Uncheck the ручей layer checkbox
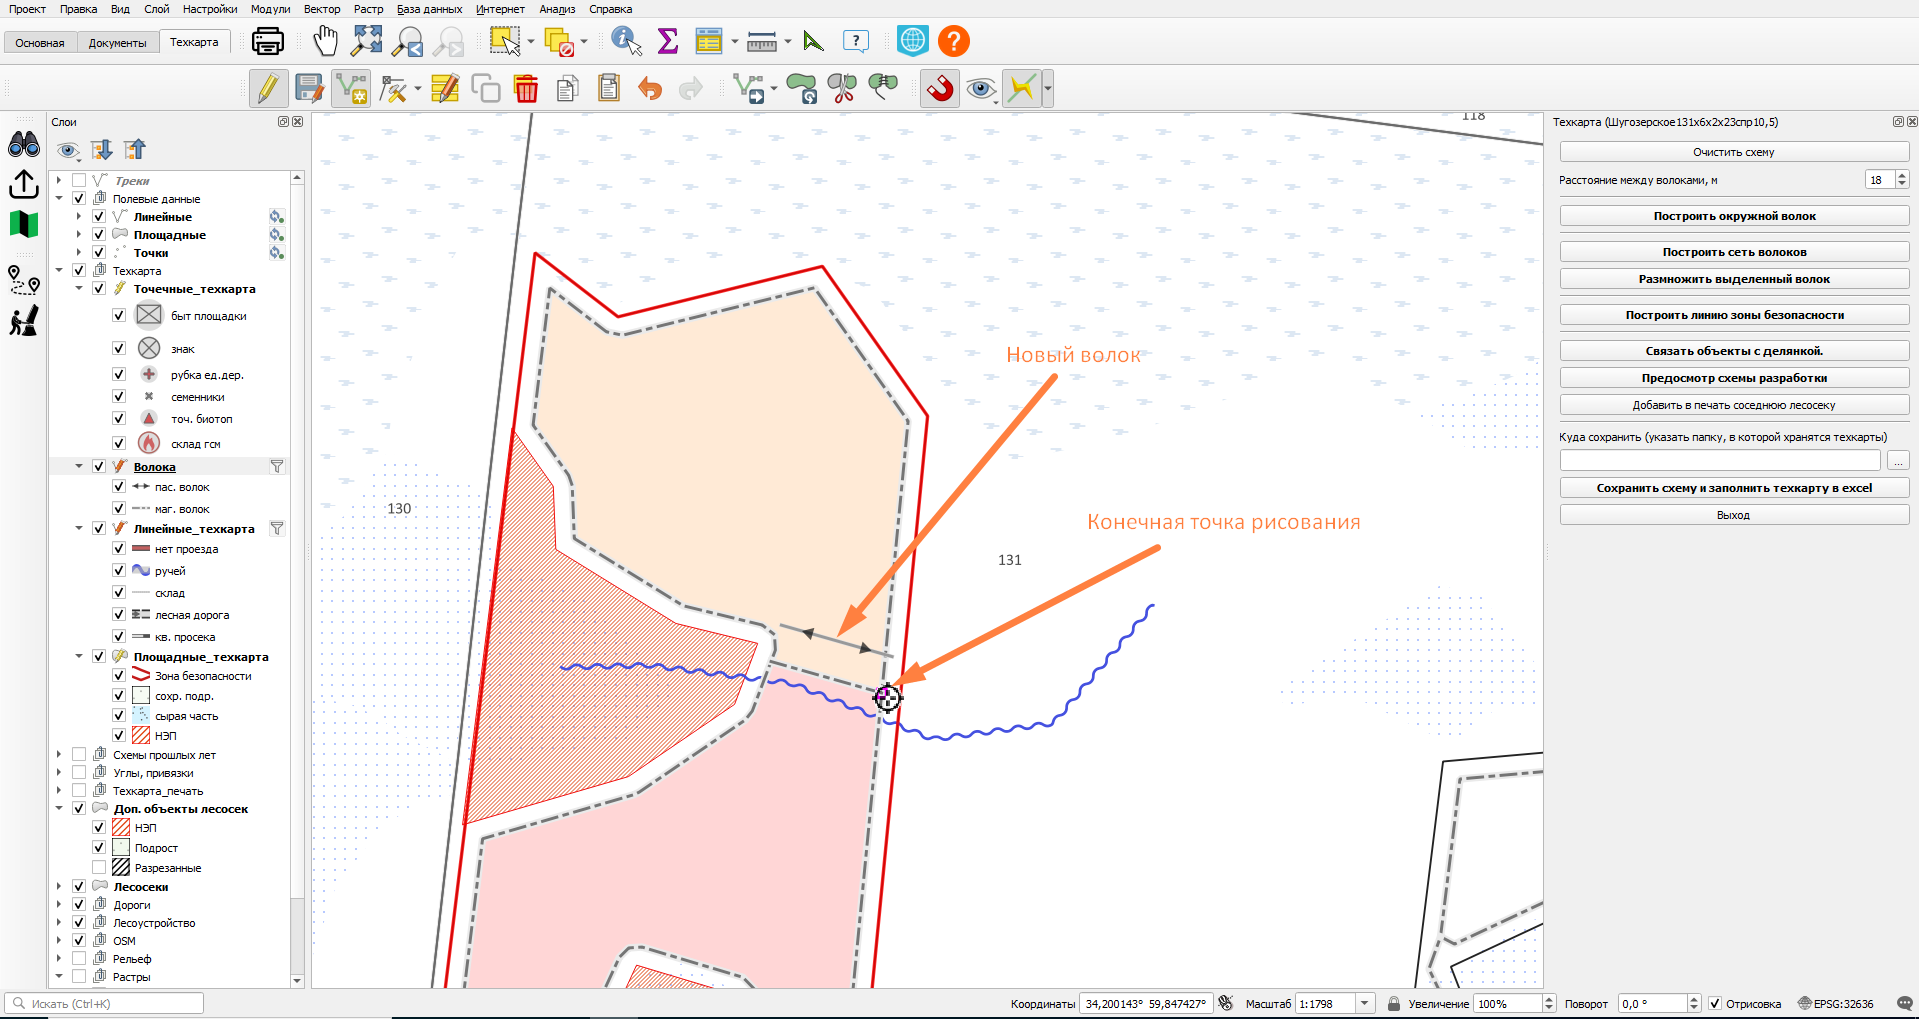 coord(119,570)
